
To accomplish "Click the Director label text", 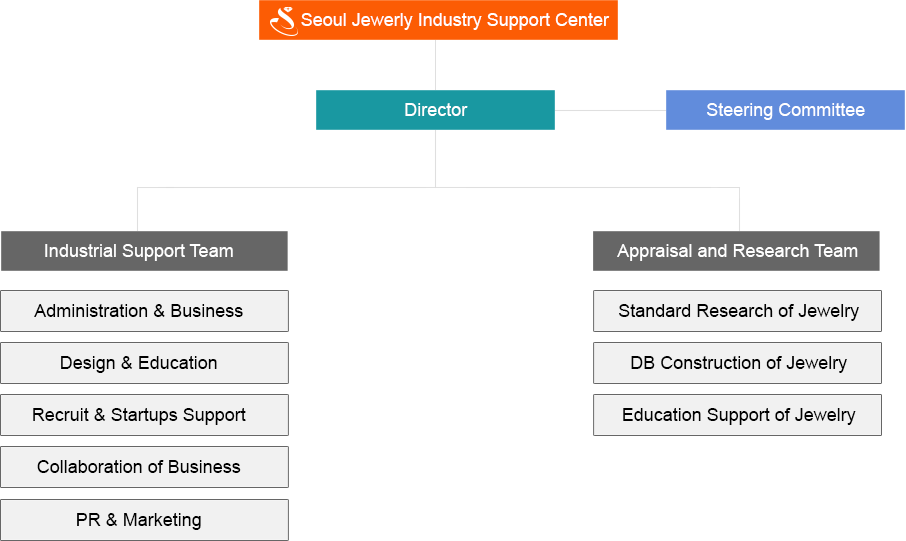I will (x=435, y=110).
